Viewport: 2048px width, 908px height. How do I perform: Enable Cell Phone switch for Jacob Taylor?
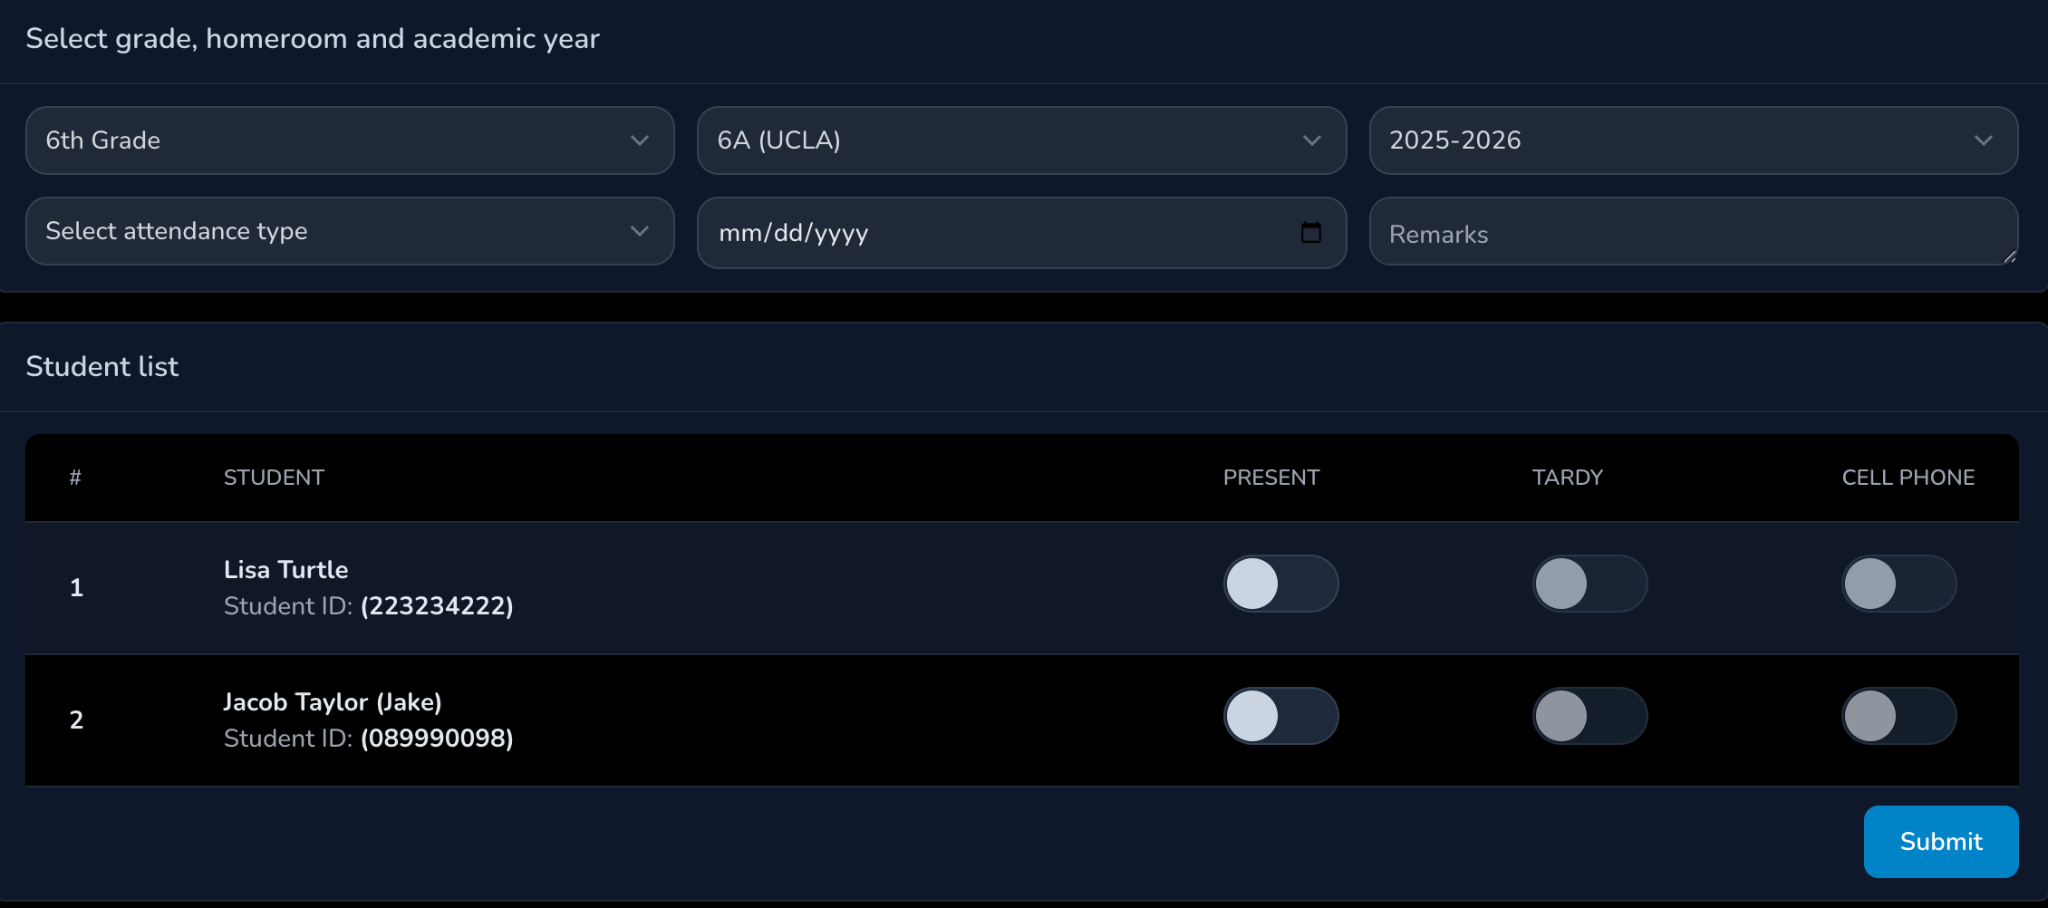(1898, 716)
